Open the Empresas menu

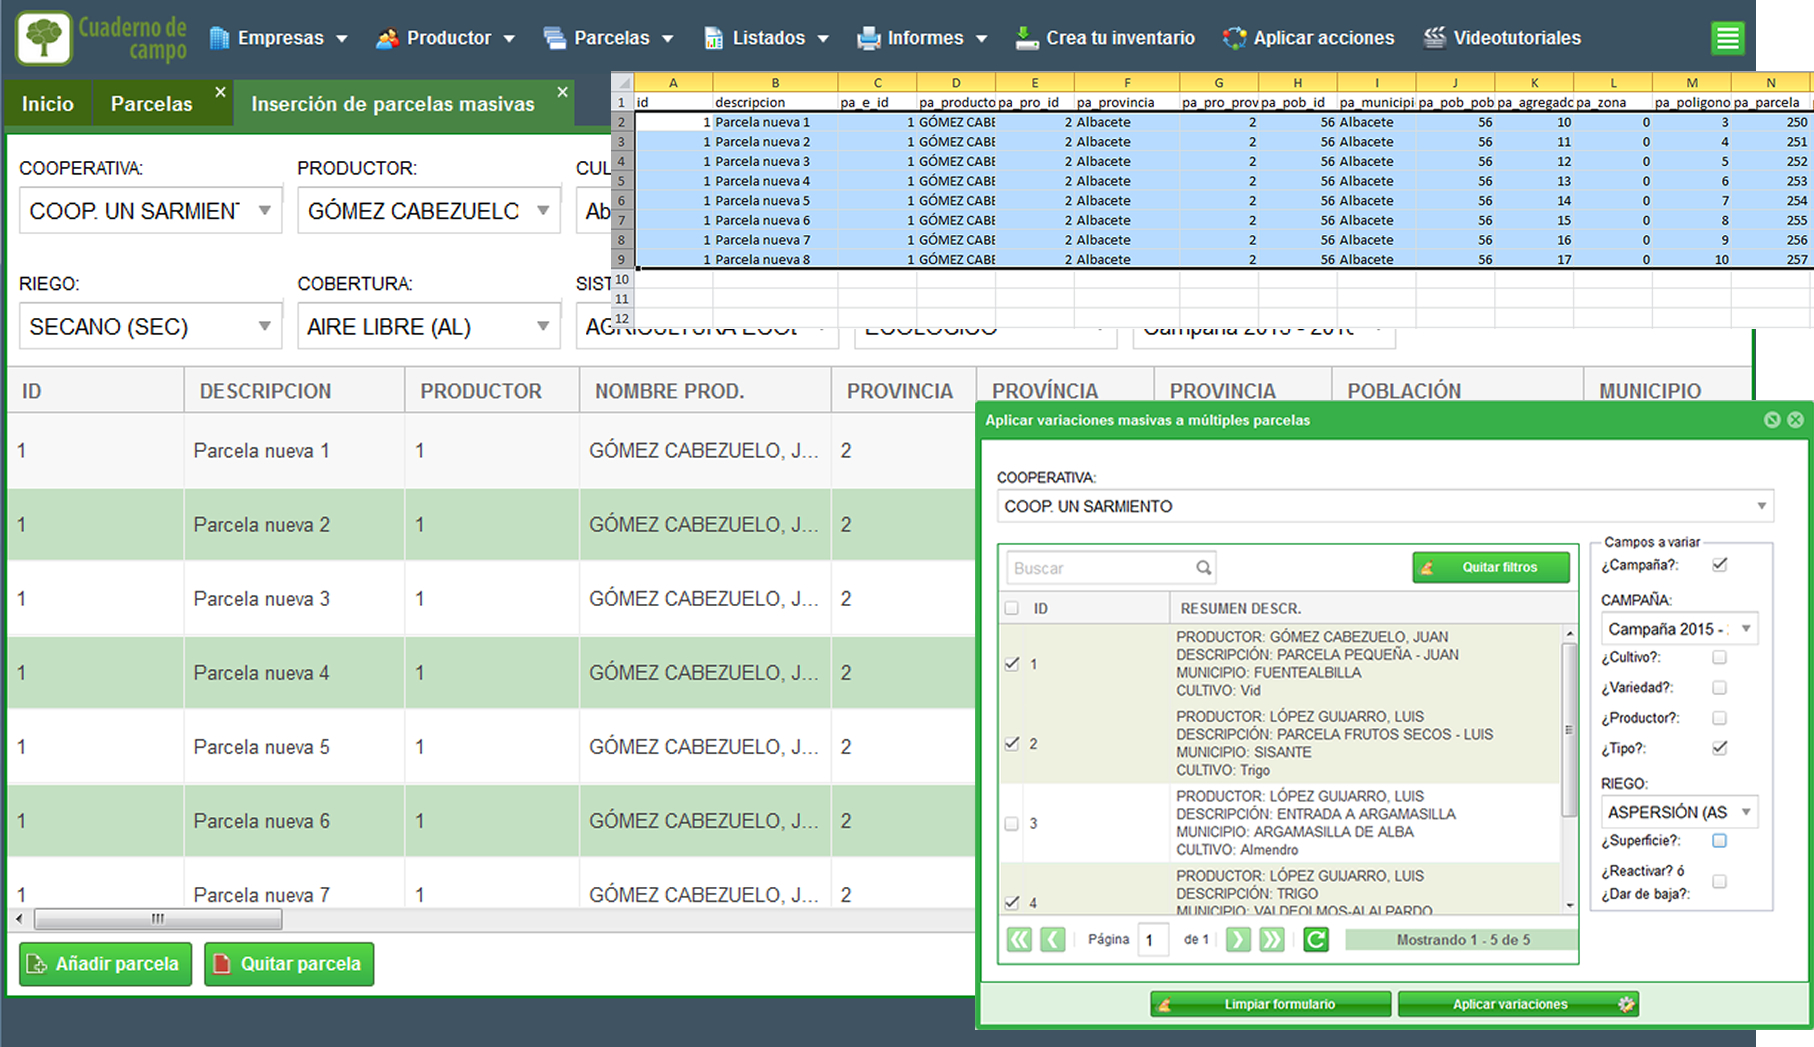[x=279, y=38]
